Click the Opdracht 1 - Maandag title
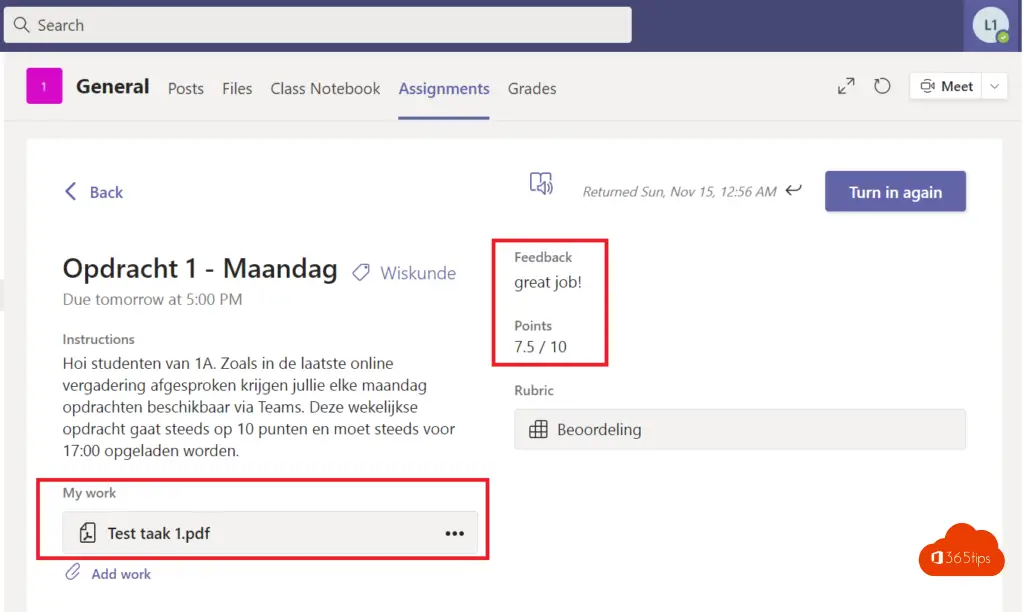The height and width of the screenshot is (612, 1024). pos(200,268)
